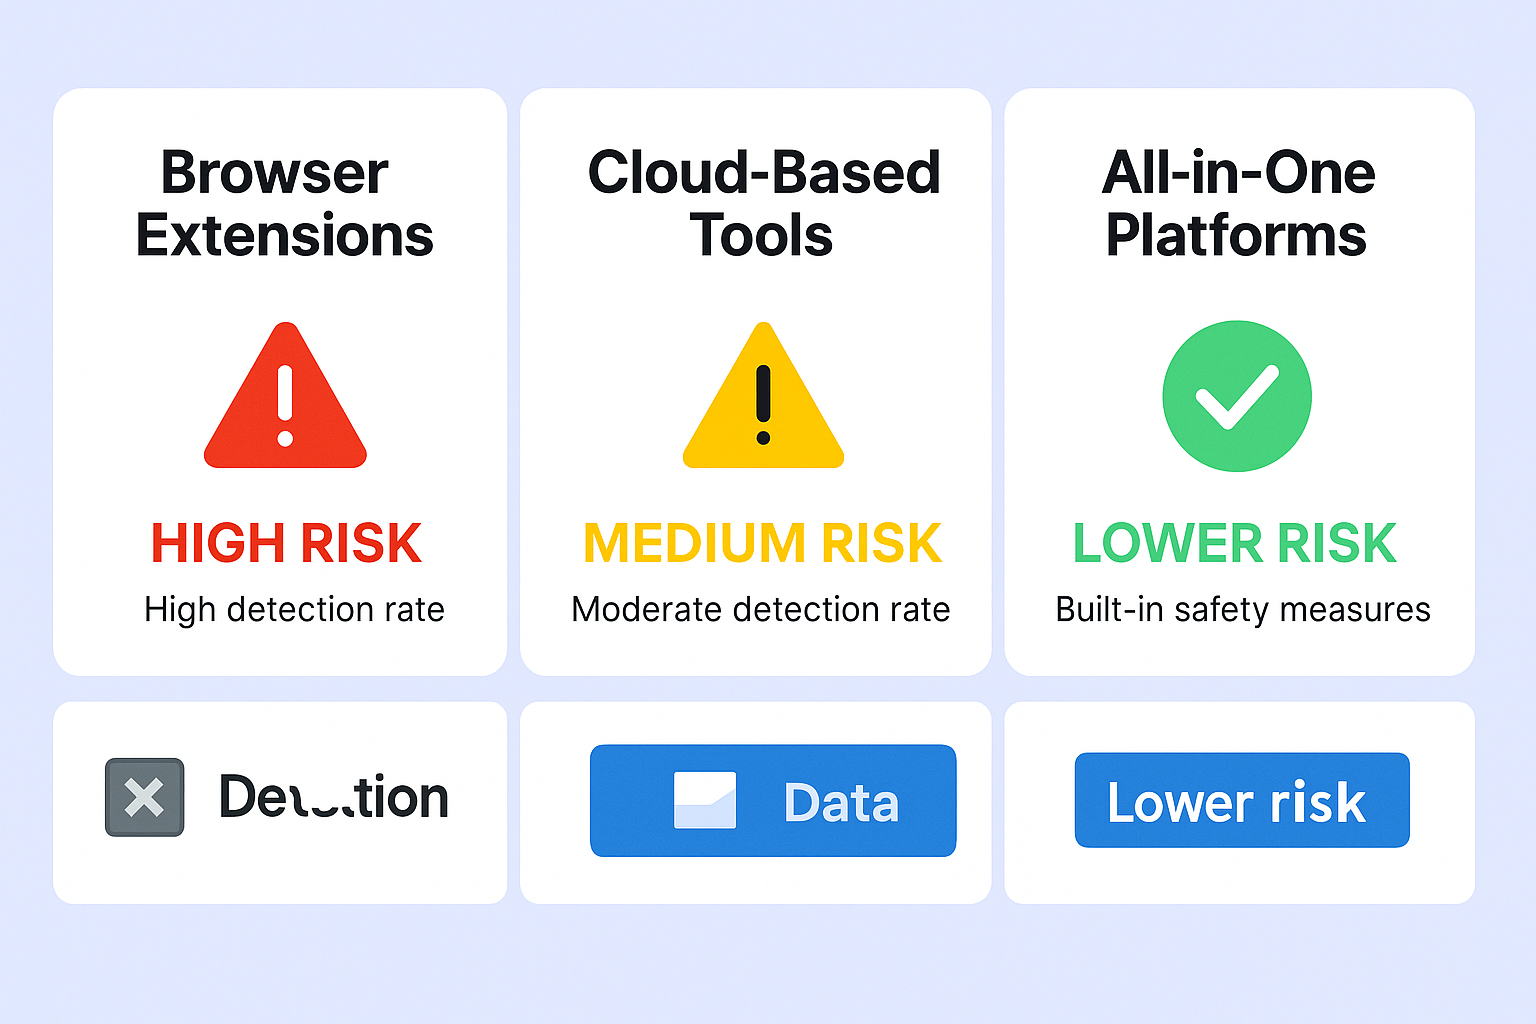The height and width of the screenshot is (1024, 1536).
Task: Click the yellow caution triangle icon
Action: coord(763,396)
